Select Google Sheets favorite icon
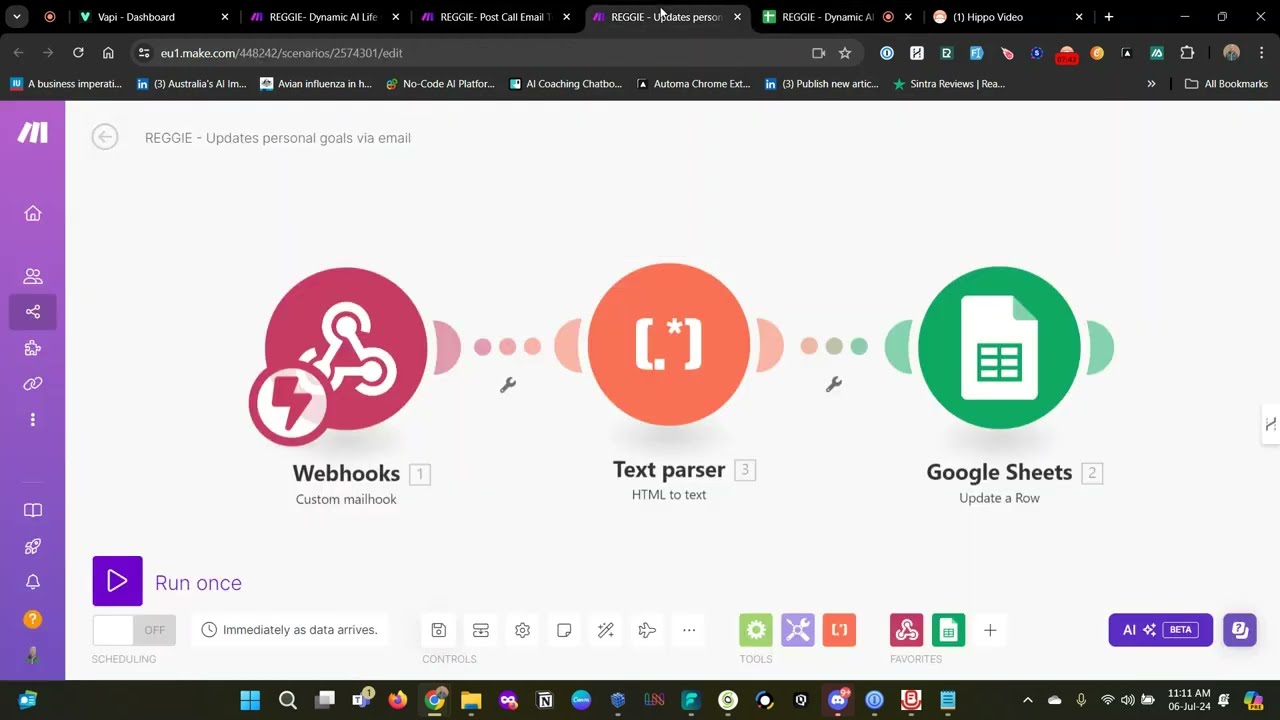The height and width of the screenshot is (720, 1280). (x=949, y=630)
